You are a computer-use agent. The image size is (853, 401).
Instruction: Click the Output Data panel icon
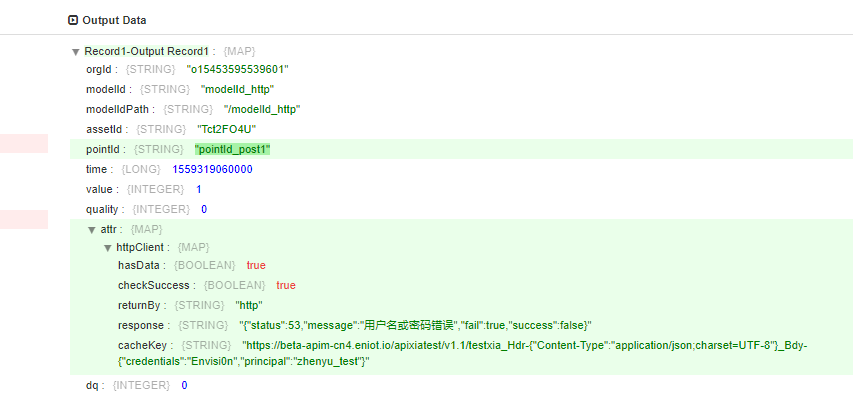click(72, 20)
